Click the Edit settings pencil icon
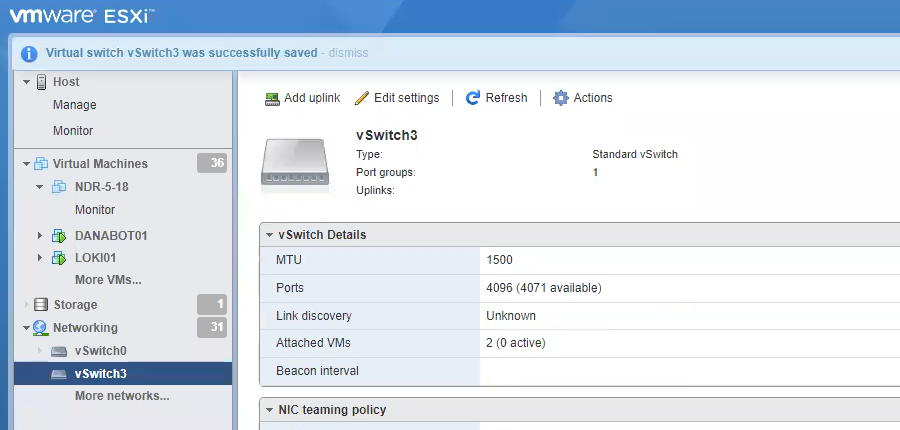 pyautogui.click(x=362, y=98)
